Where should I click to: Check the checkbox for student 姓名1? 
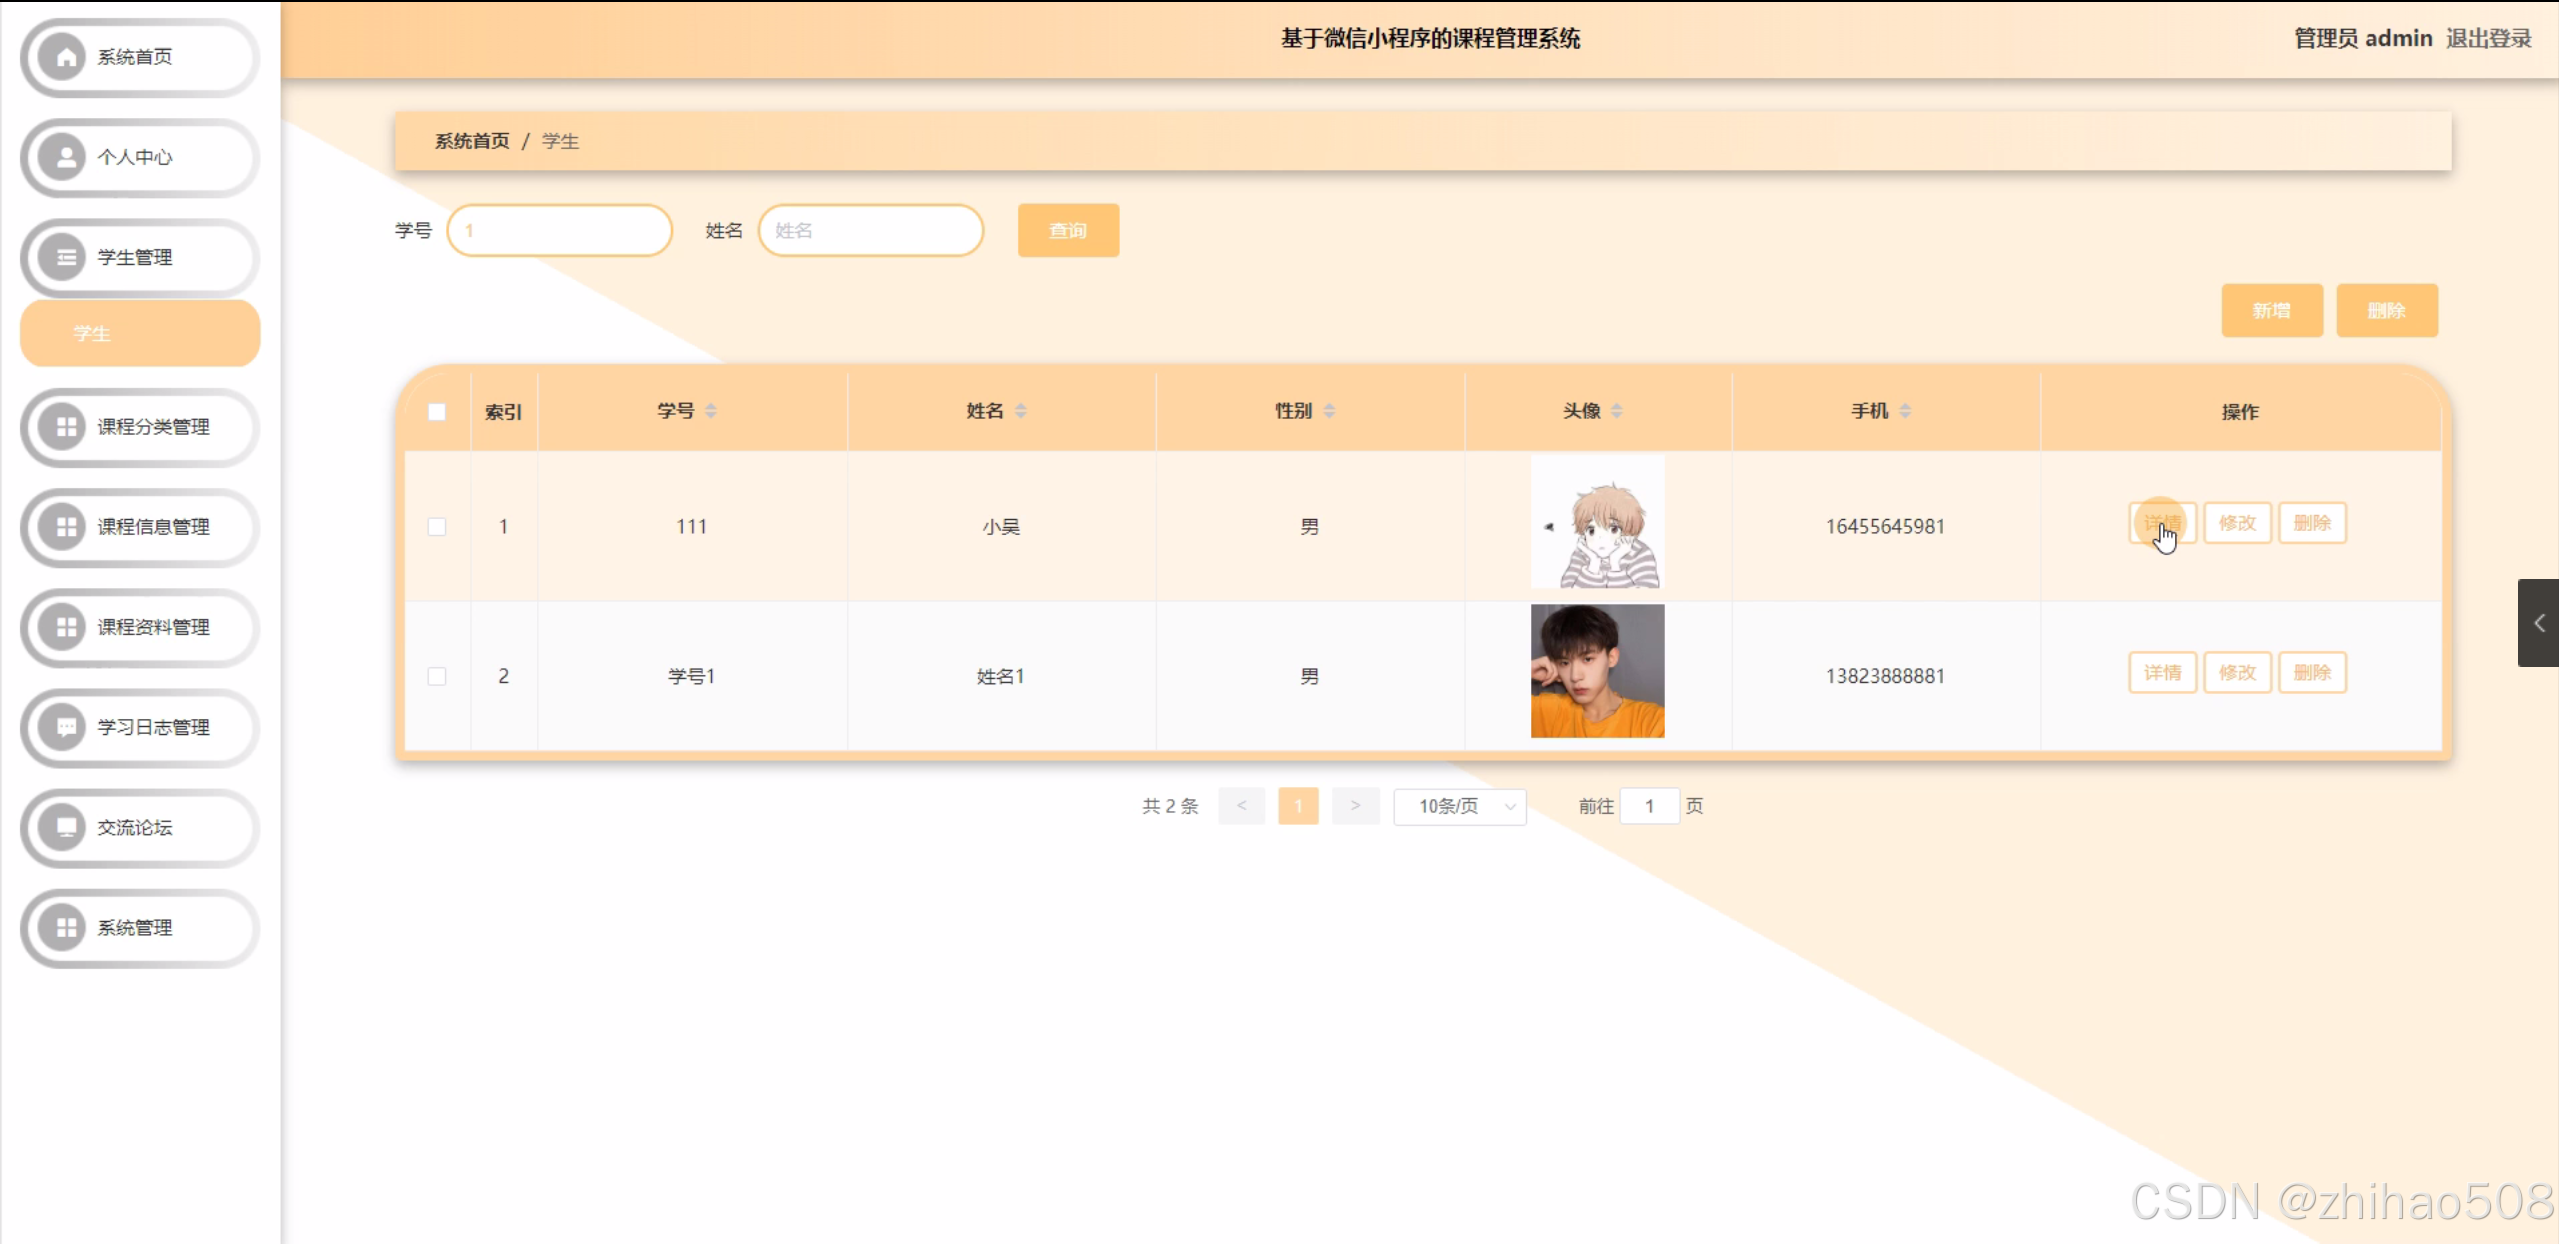pyautogui.click(x=437, y=676)
